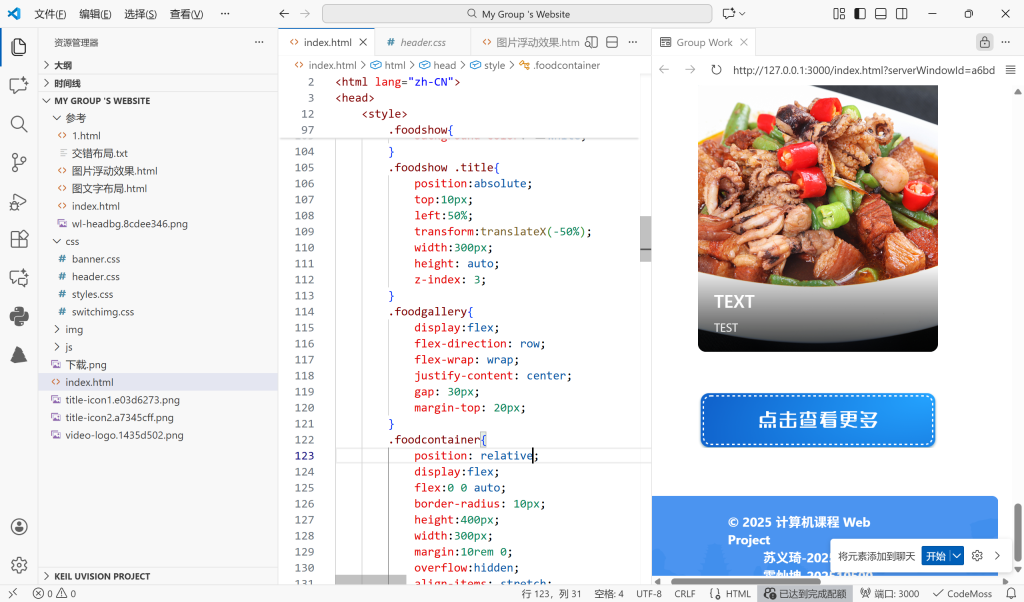Screen dimensions: 1024x602
Task: Open the Search view in activity bar
Action: (18, 124)
